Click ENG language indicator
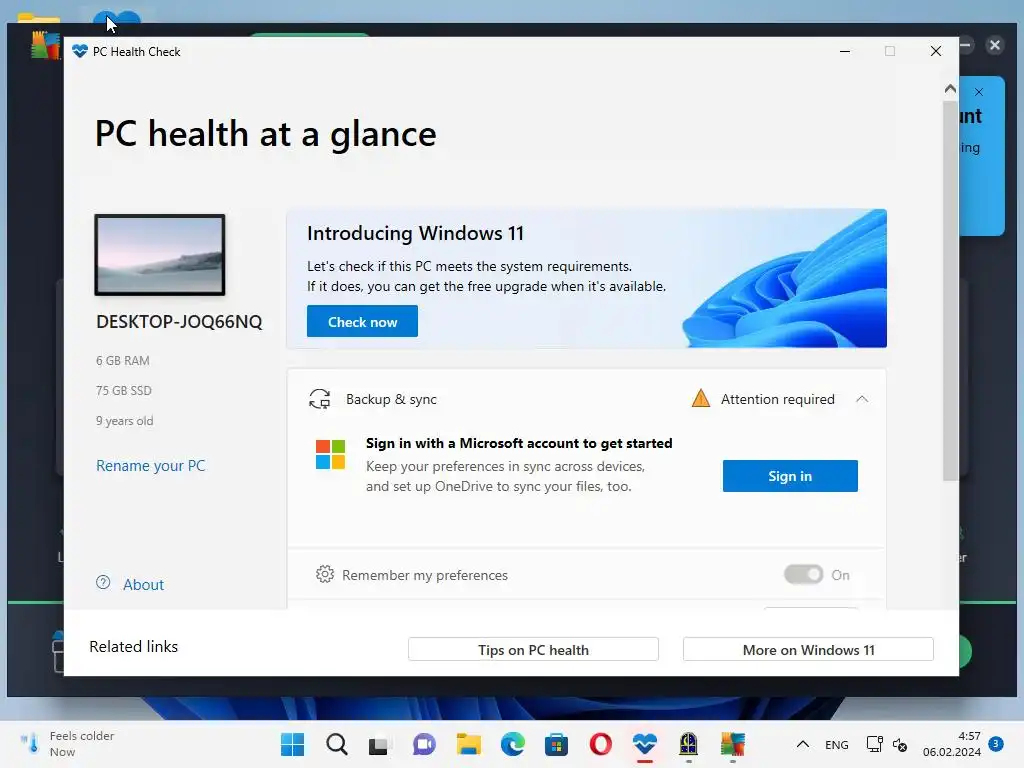Screen dimensions: 1024x768 pyautogui.click(x=837, y=744)
